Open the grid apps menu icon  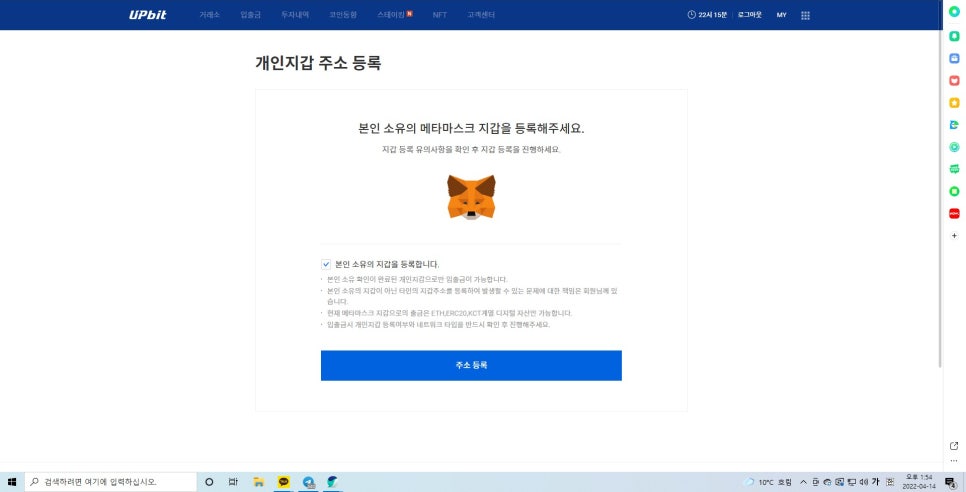(x=805, y=15)
